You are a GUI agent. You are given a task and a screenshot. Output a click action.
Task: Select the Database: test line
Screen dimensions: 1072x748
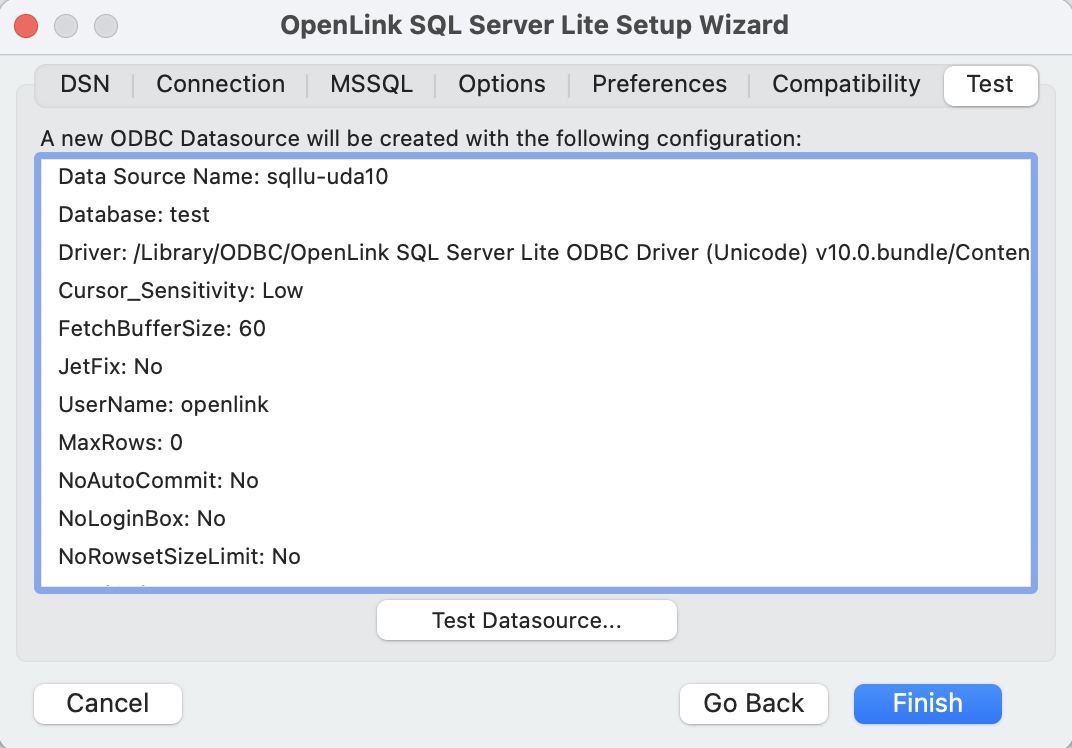pyautogui.click(x=134, y=215)
